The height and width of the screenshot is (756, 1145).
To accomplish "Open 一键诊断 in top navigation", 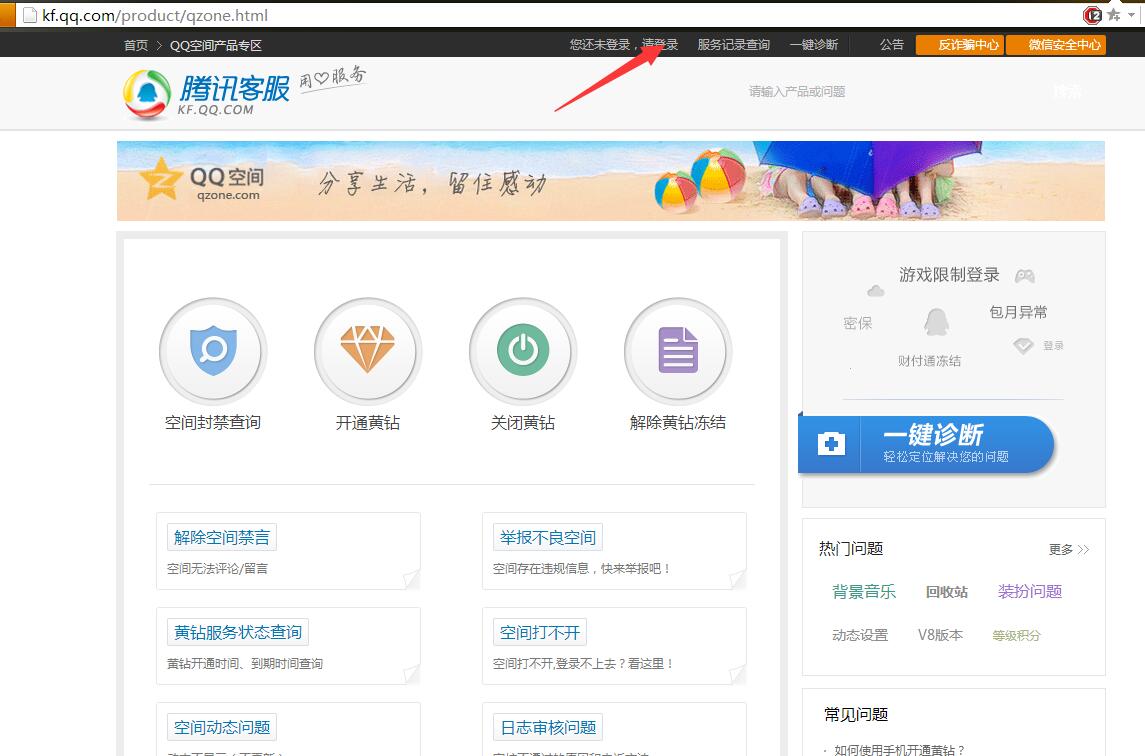I will [813, 45].
